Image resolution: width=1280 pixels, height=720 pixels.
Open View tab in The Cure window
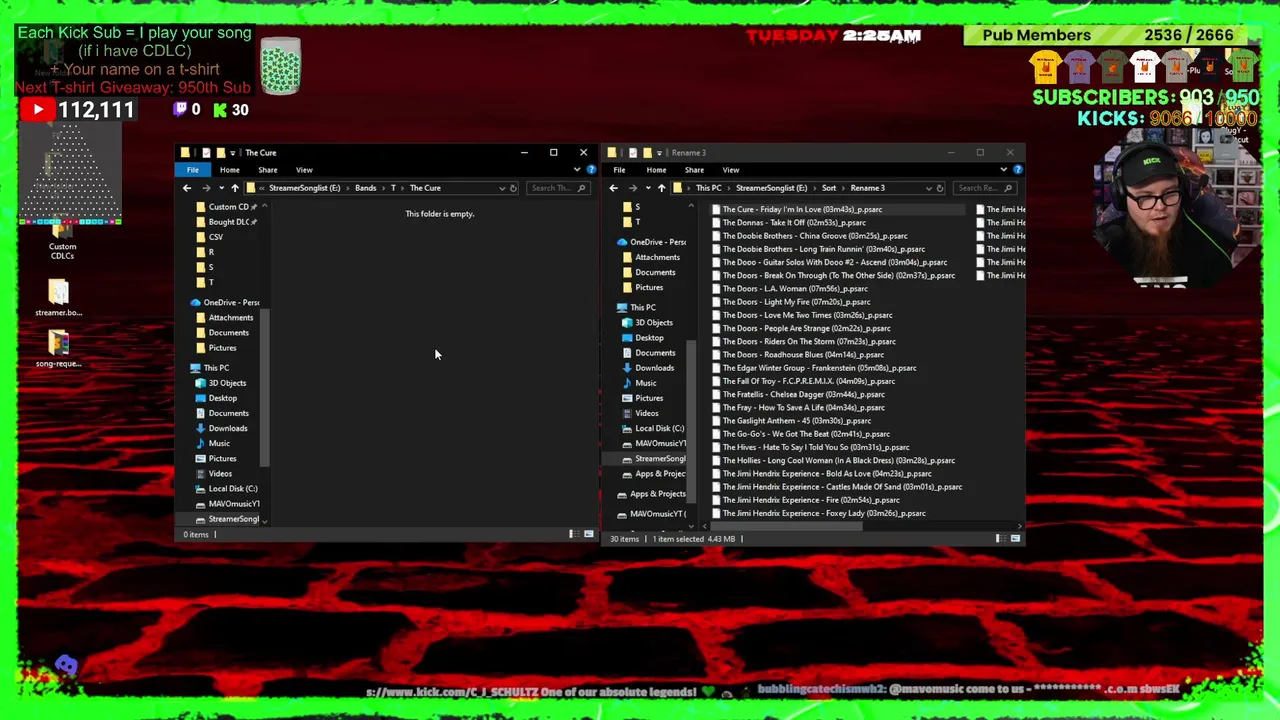pyautogui.click(x=304, y=170)
